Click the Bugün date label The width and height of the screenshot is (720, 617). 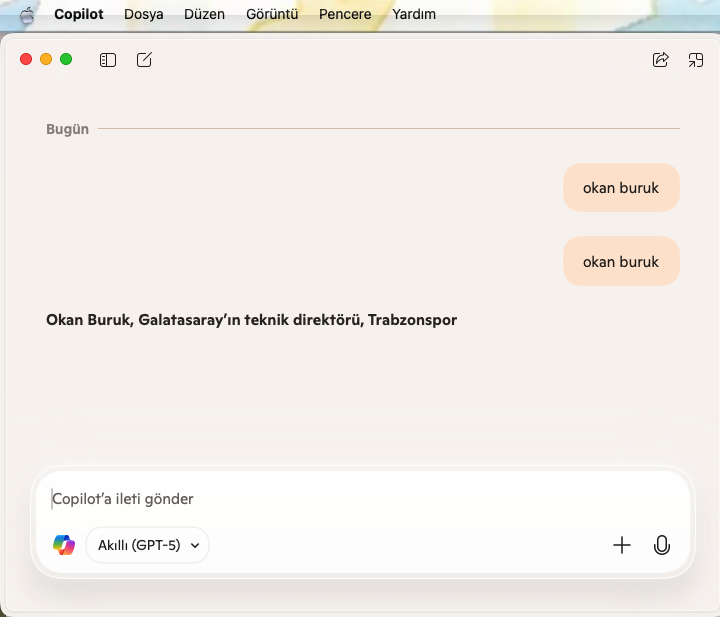click(x=68, y=129)
